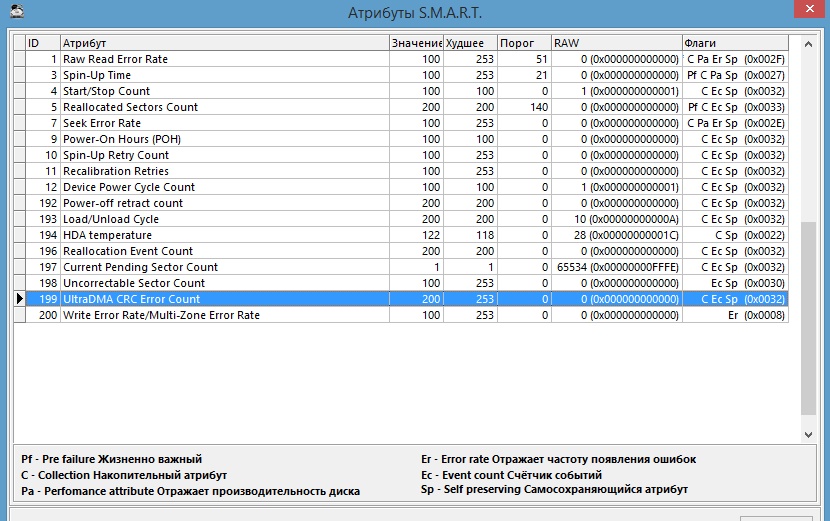830x521 pixels.
Task: Click the Ec - Event count legend text
Action: point(511,475)
